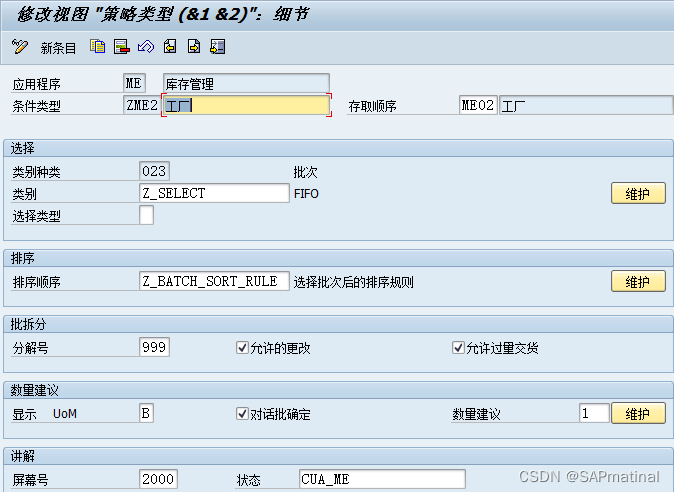Click the 选择 section header
This screenshot has height=492, width=674.
(x=23, y=148)
